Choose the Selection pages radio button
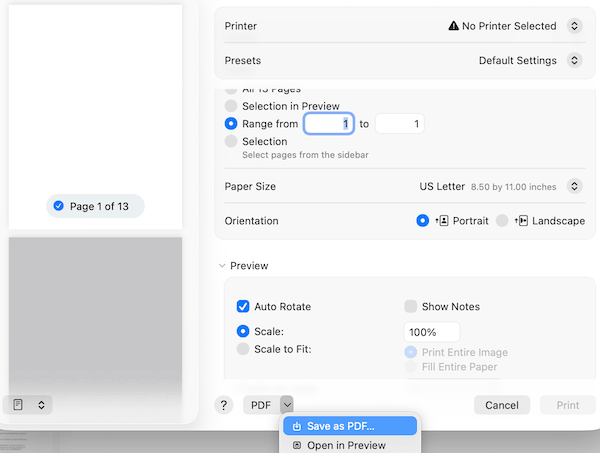This screenshot has width=600, height=453. [231, 141]
